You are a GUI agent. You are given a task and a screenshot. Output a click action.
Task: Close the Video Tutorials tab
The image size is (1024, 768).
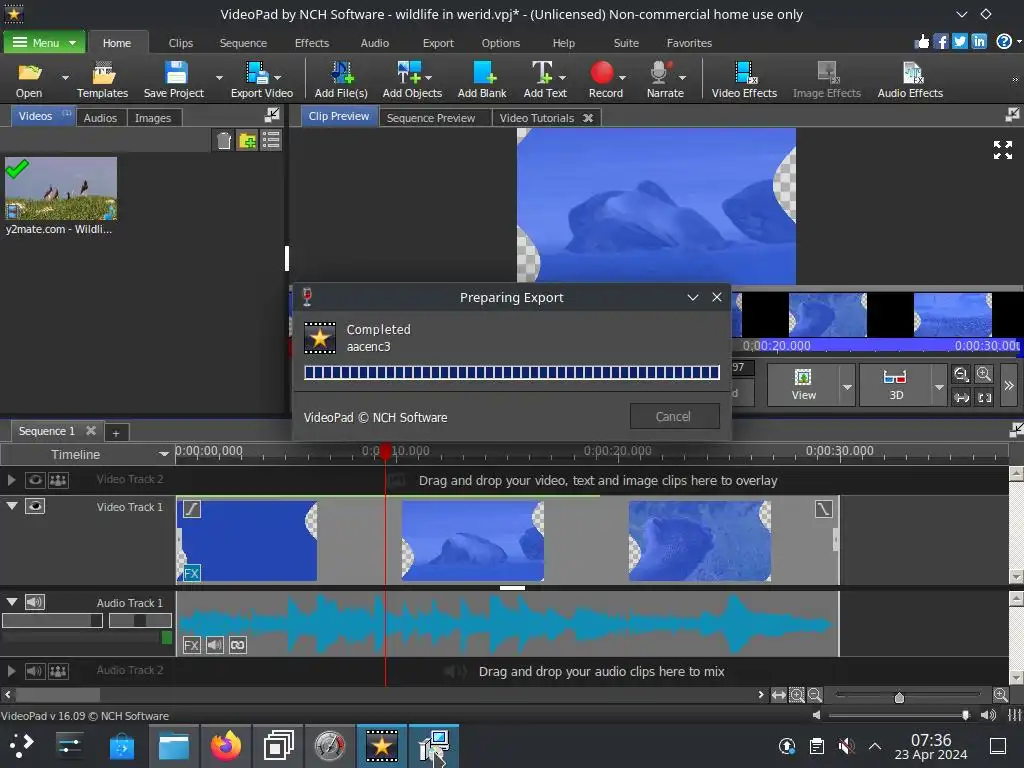point(588,118)
